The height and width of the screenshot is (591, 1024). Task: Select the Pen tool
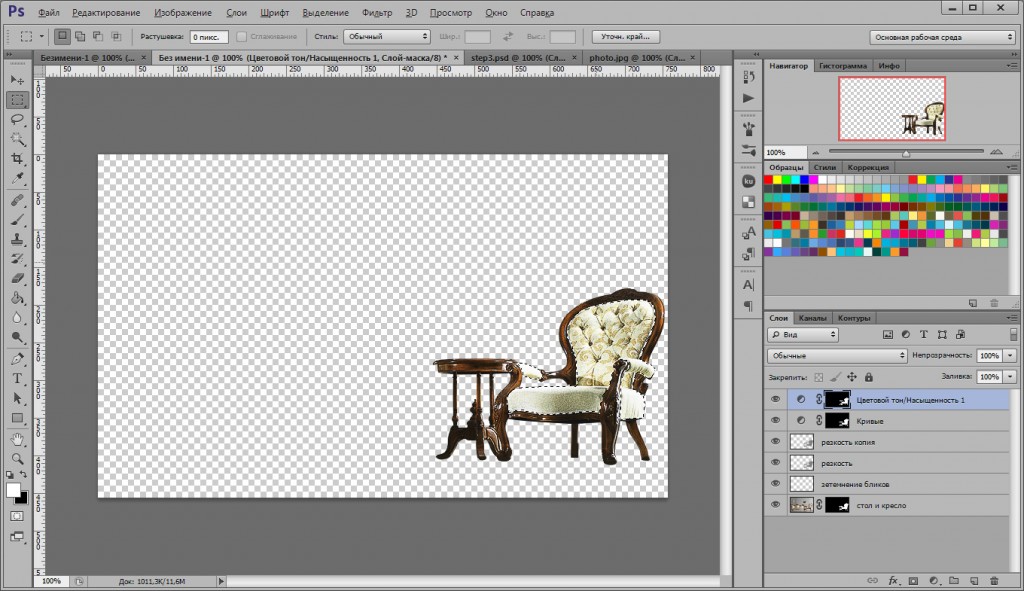coord(17,359)
